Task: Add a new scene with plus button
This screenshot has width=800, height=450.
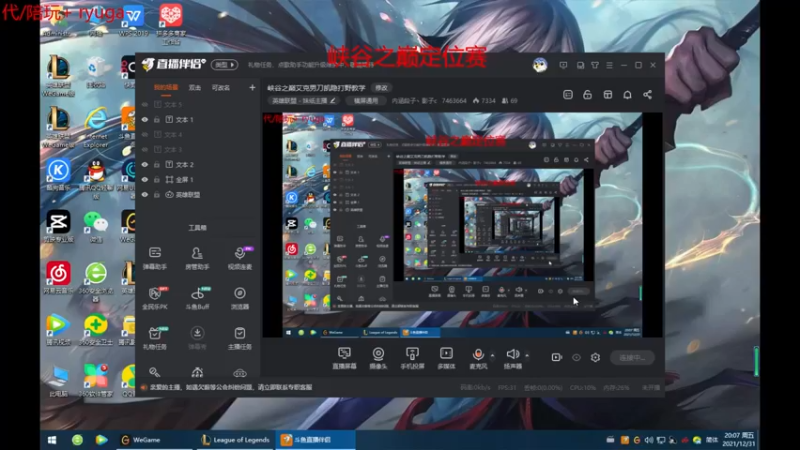Action: coord(252,88)
